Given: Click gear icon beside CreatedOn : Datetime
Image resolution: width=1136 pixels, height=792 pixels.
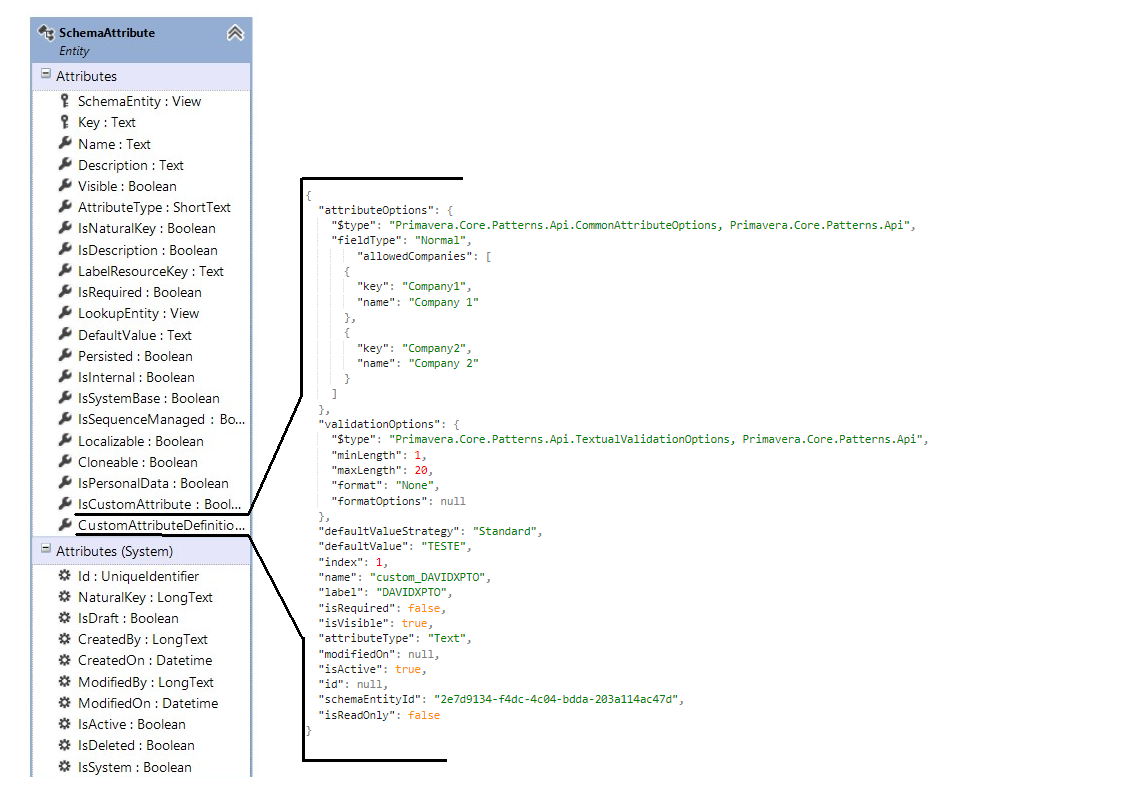Looking at the screenshot, I should (64, 660).
